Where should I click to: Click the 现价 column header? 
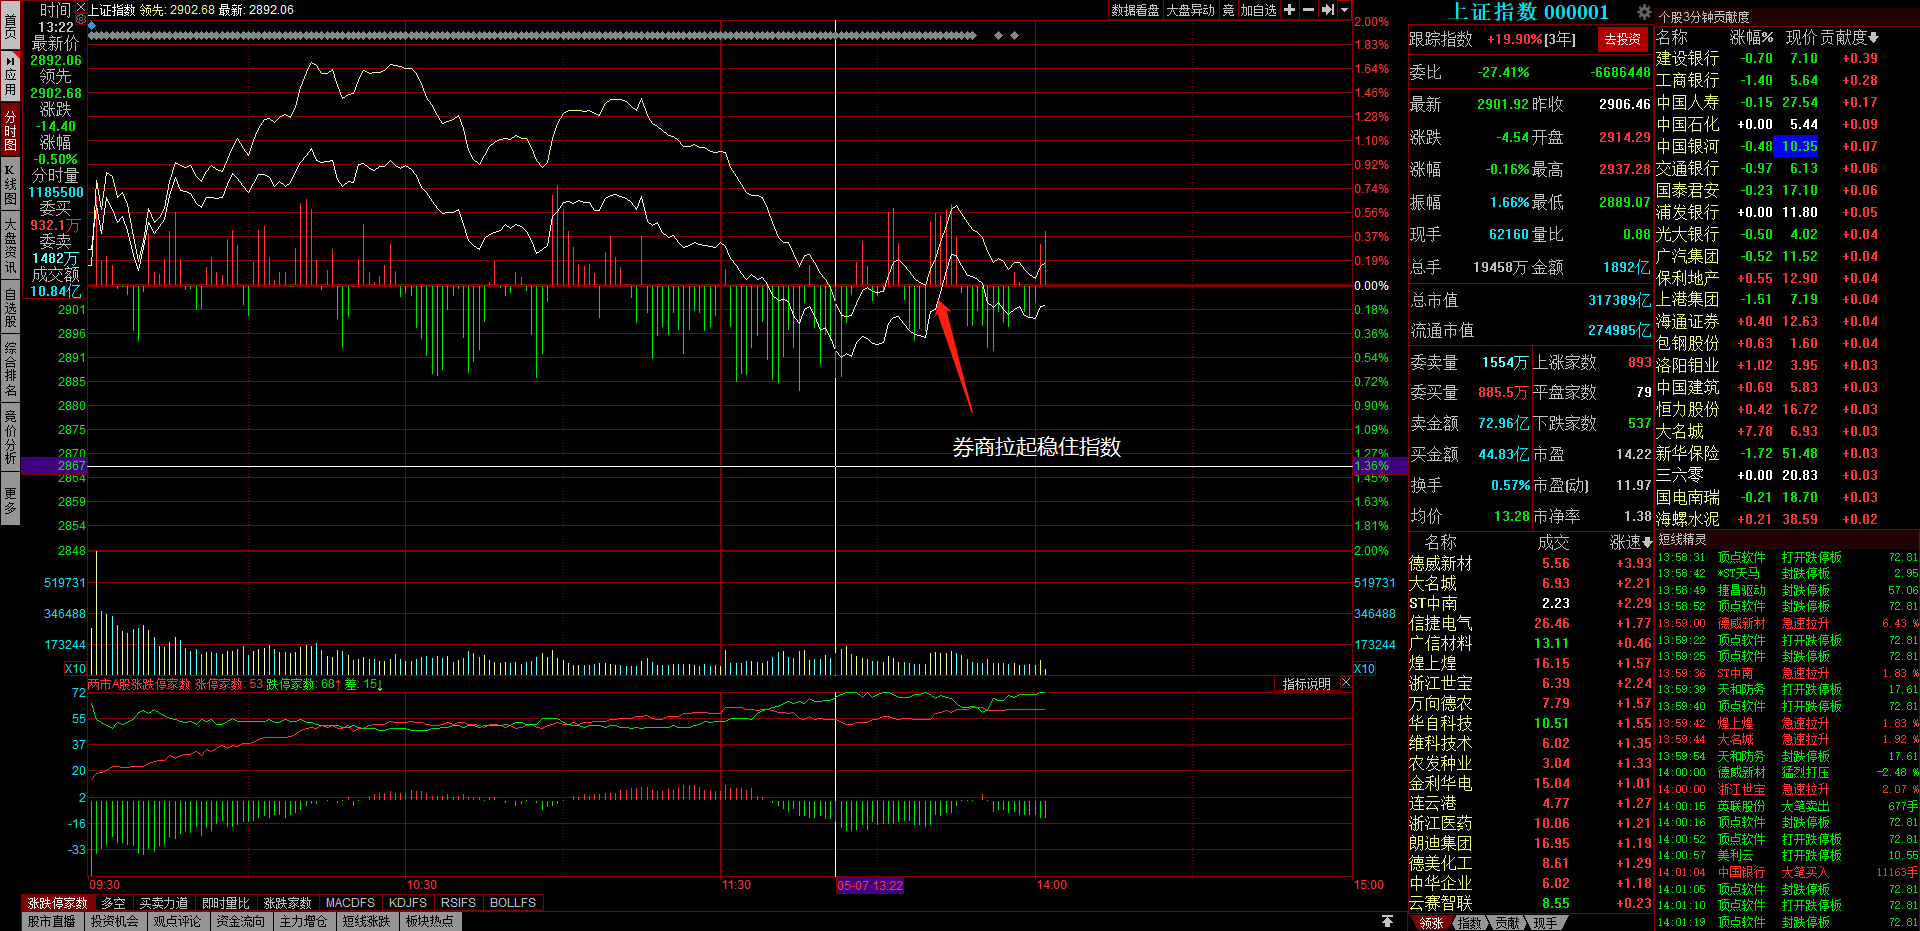(1802, 37)
